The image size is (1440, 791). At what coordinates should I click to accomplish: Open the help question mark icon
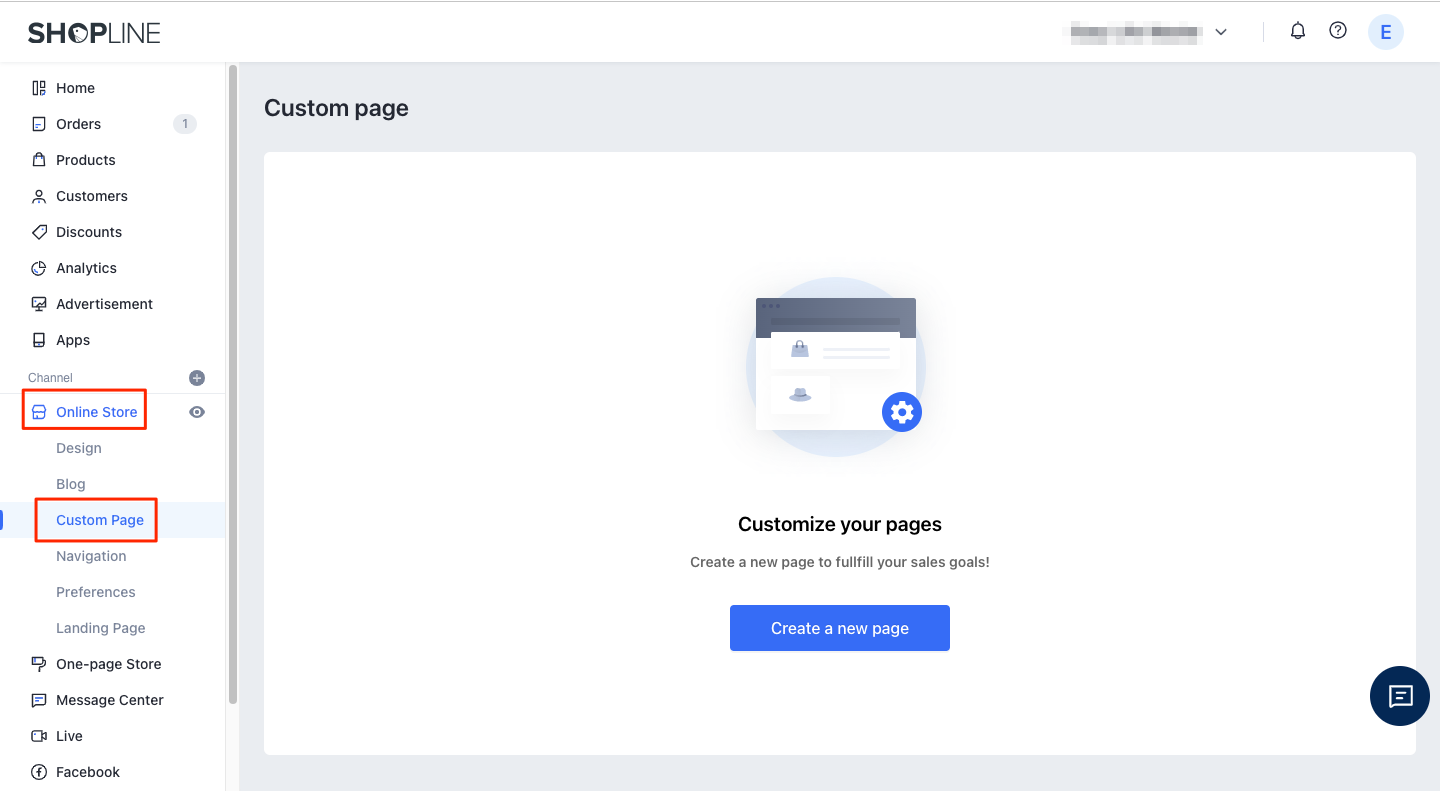(1338, 31)
